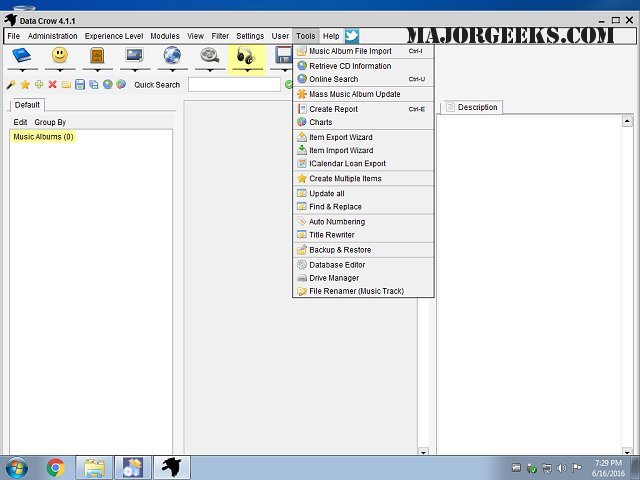This screenshot has height=480, width=640.
Task: Choose Backup & Restore
Action: point(363,250)
